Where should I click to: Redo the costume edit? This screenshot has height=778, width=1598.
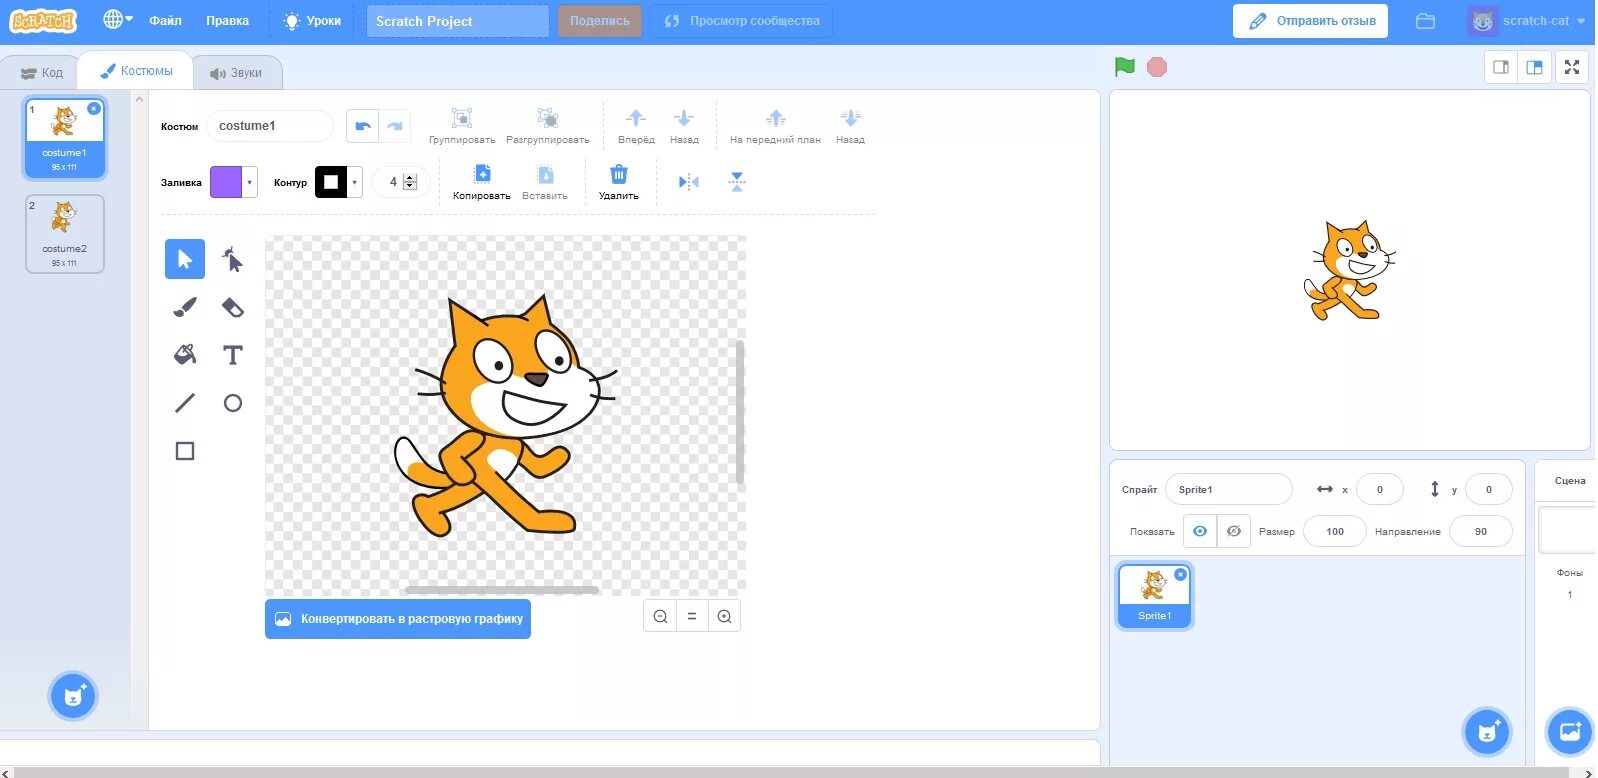pyautogui.click(x=395, y=126)
